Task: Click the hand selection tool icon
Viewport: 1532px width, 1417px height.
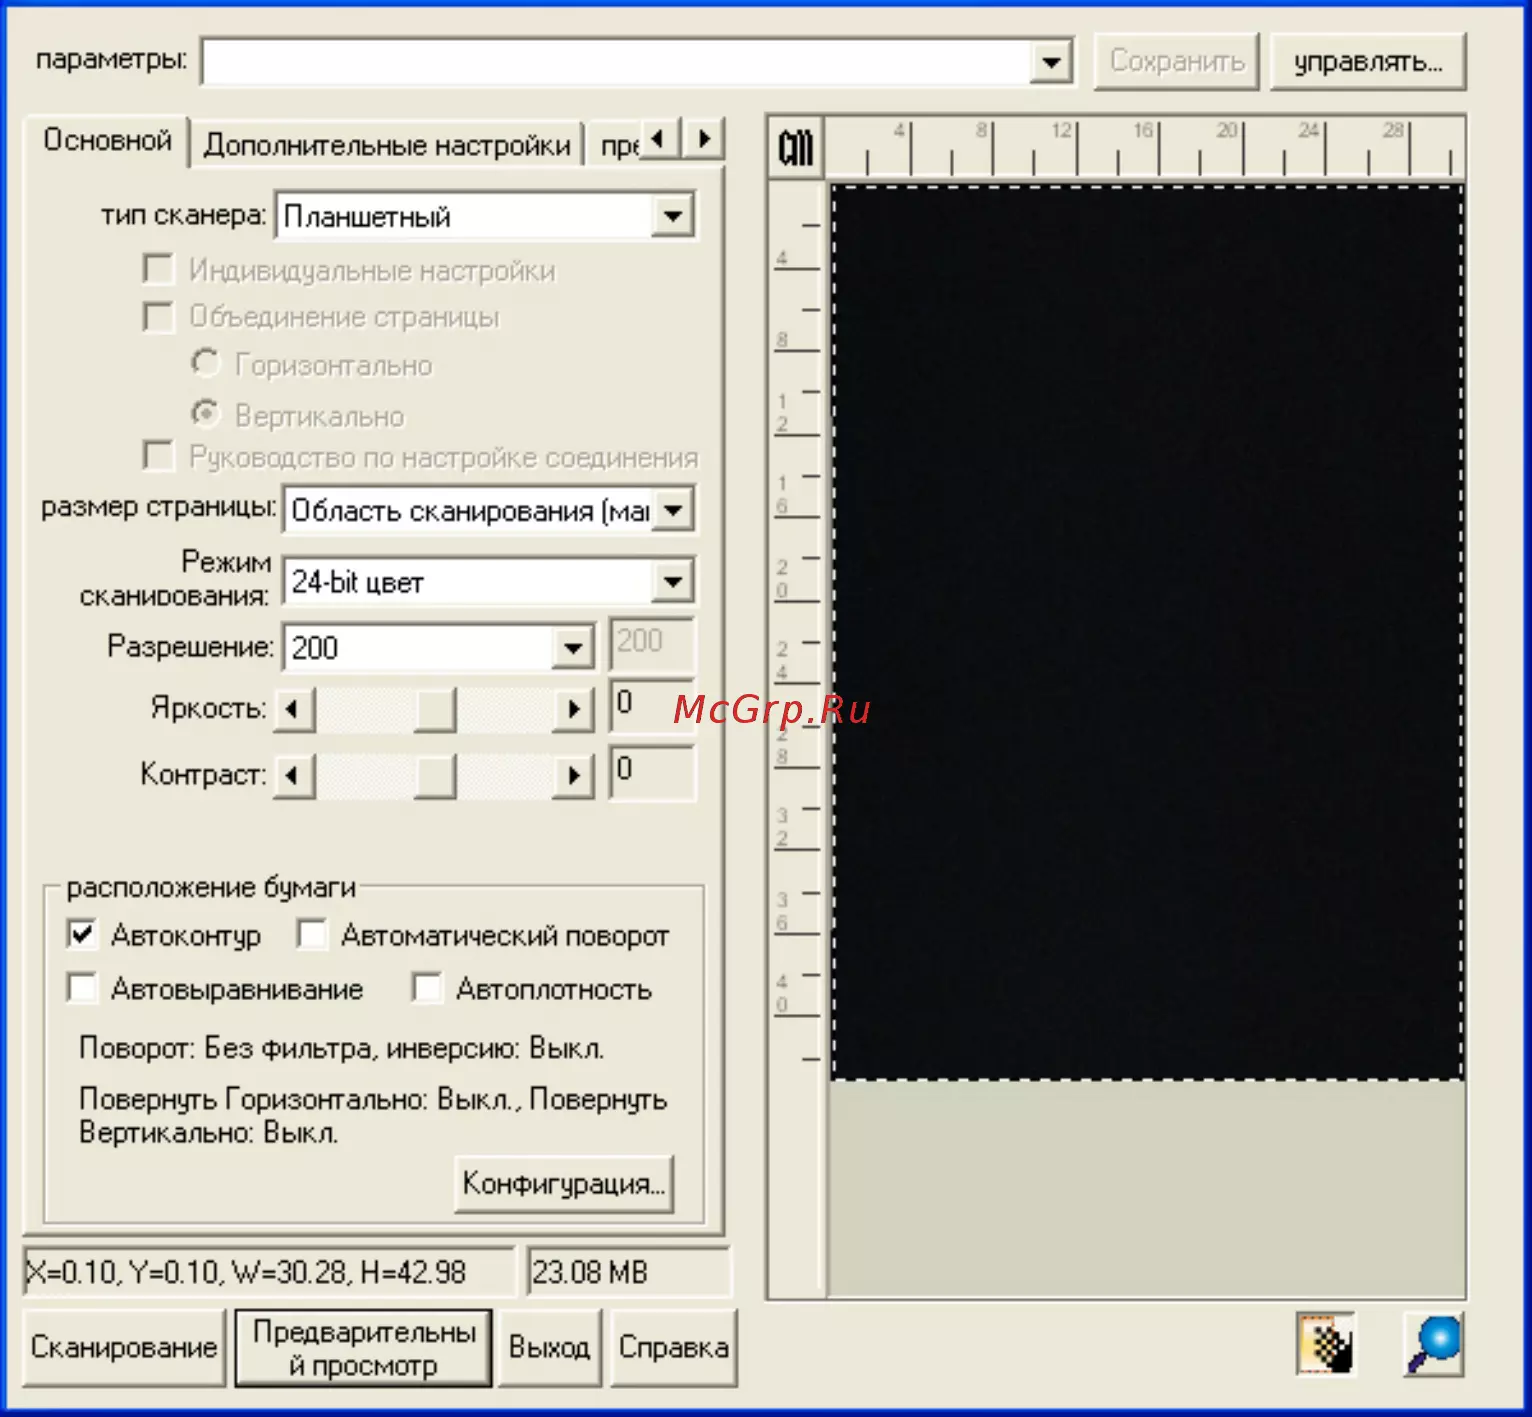Action: [1326, 1344]
